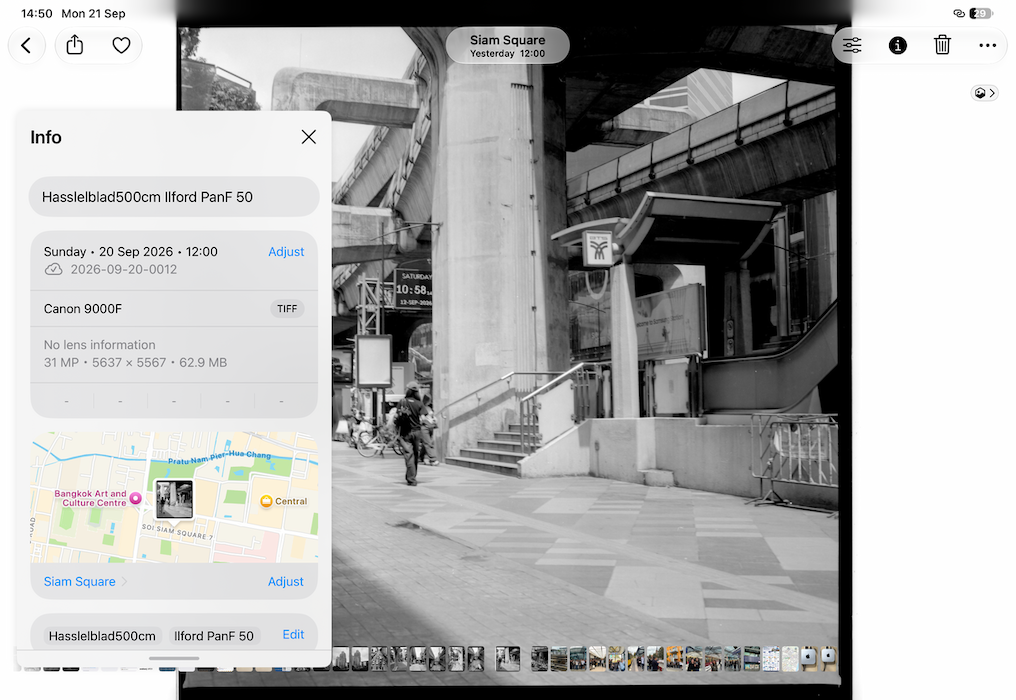Select the Ilford PanF 50 keyword tag
1016x700 pixels.
pos(214,636)
